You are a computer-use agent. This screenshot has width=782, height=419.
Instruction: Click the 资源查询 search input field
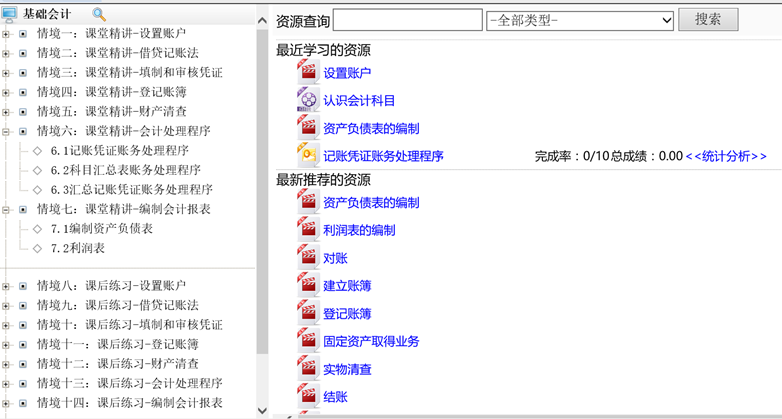(407, 20)
